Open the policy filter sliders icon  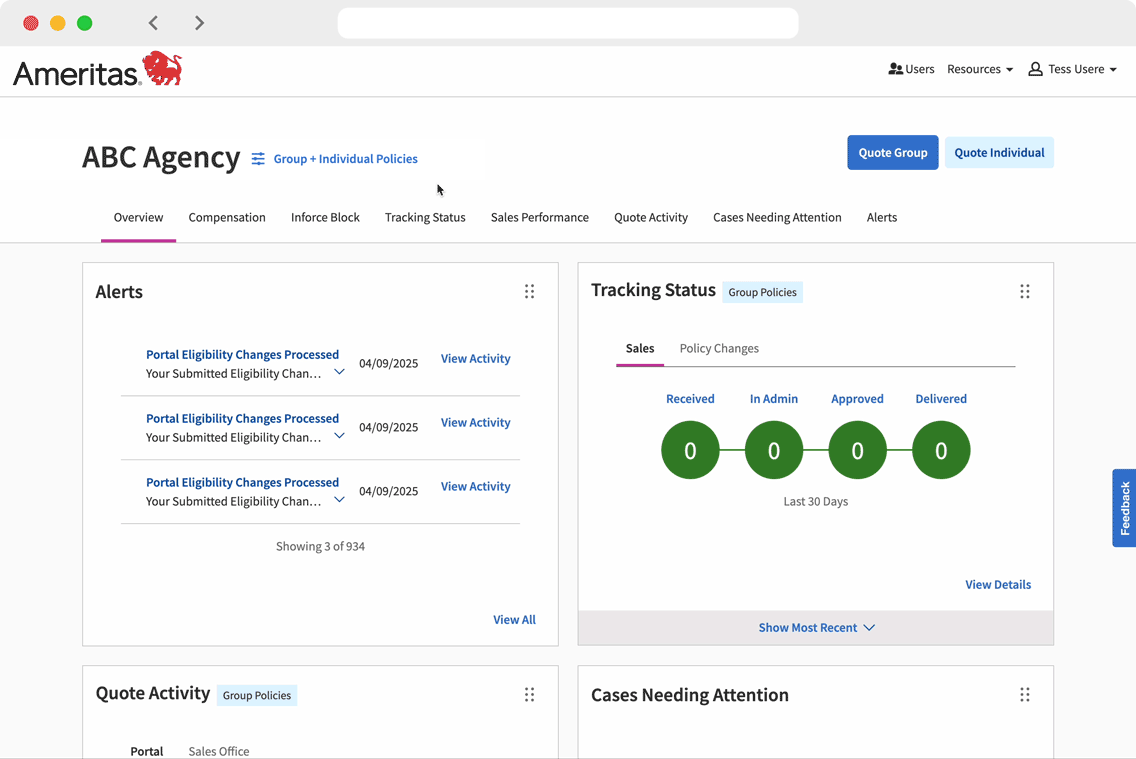tap(258, 159)
